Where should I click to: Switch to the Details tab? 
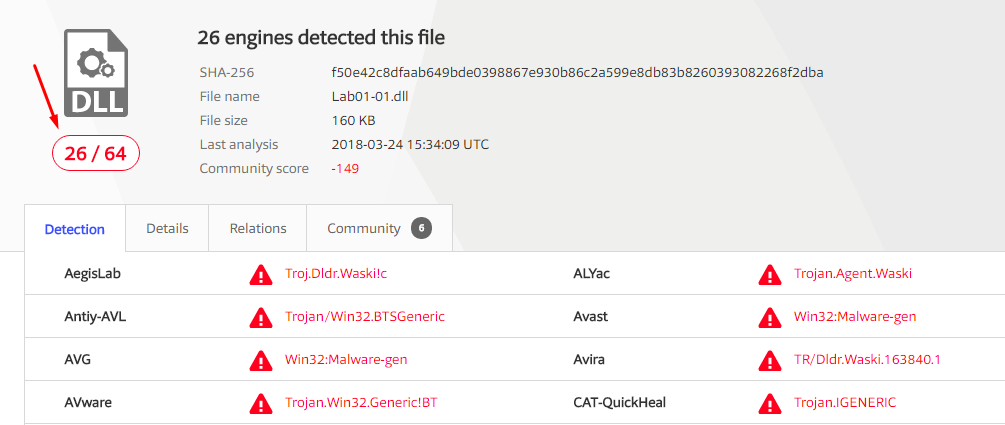(x=167, y=228)
